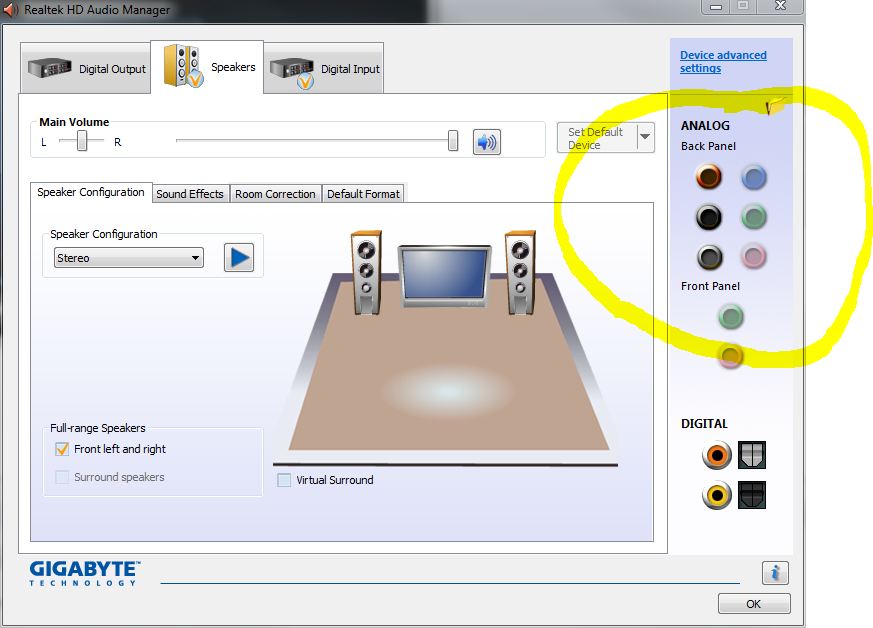Click the right front speaker in room
Image resolution: width=873 pixels, height=628 pixels.
pos(521,273)
